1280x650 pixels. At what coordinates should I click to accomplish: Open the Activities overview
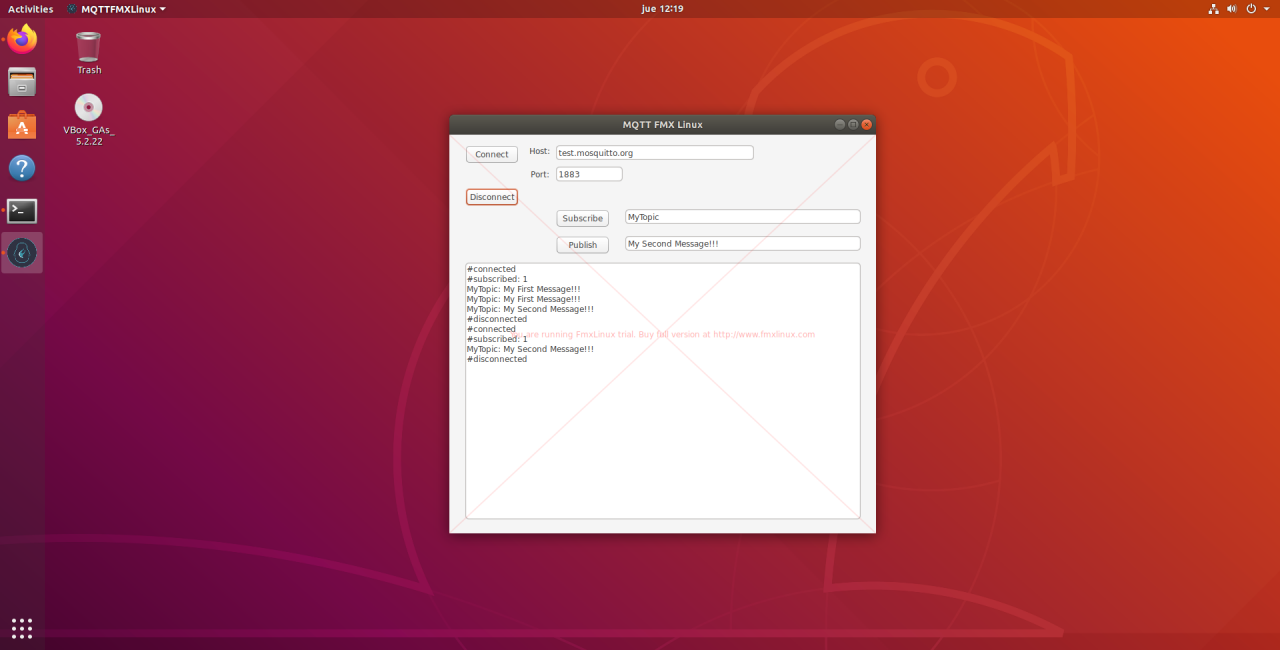31,9
